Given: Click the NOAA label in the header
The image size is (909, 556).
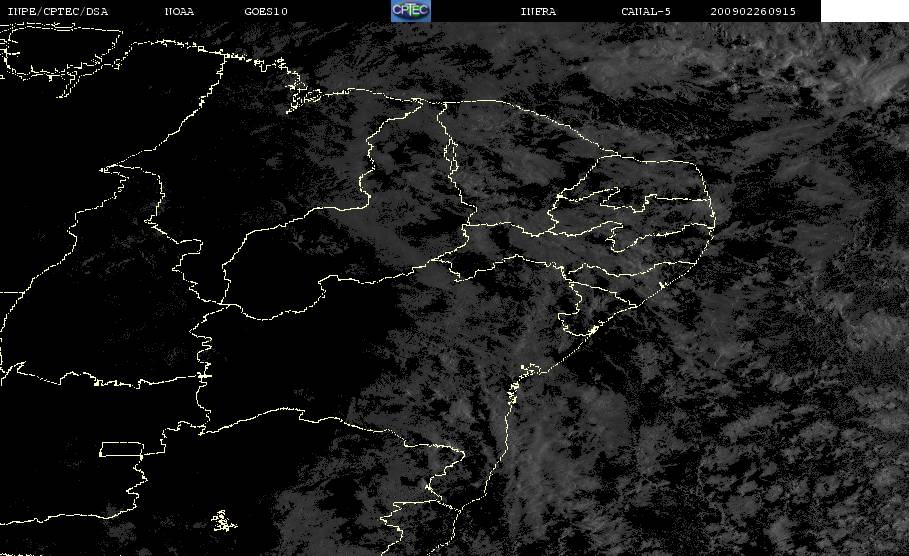Looking at the screenshot, I should click(x=179, y=12).
